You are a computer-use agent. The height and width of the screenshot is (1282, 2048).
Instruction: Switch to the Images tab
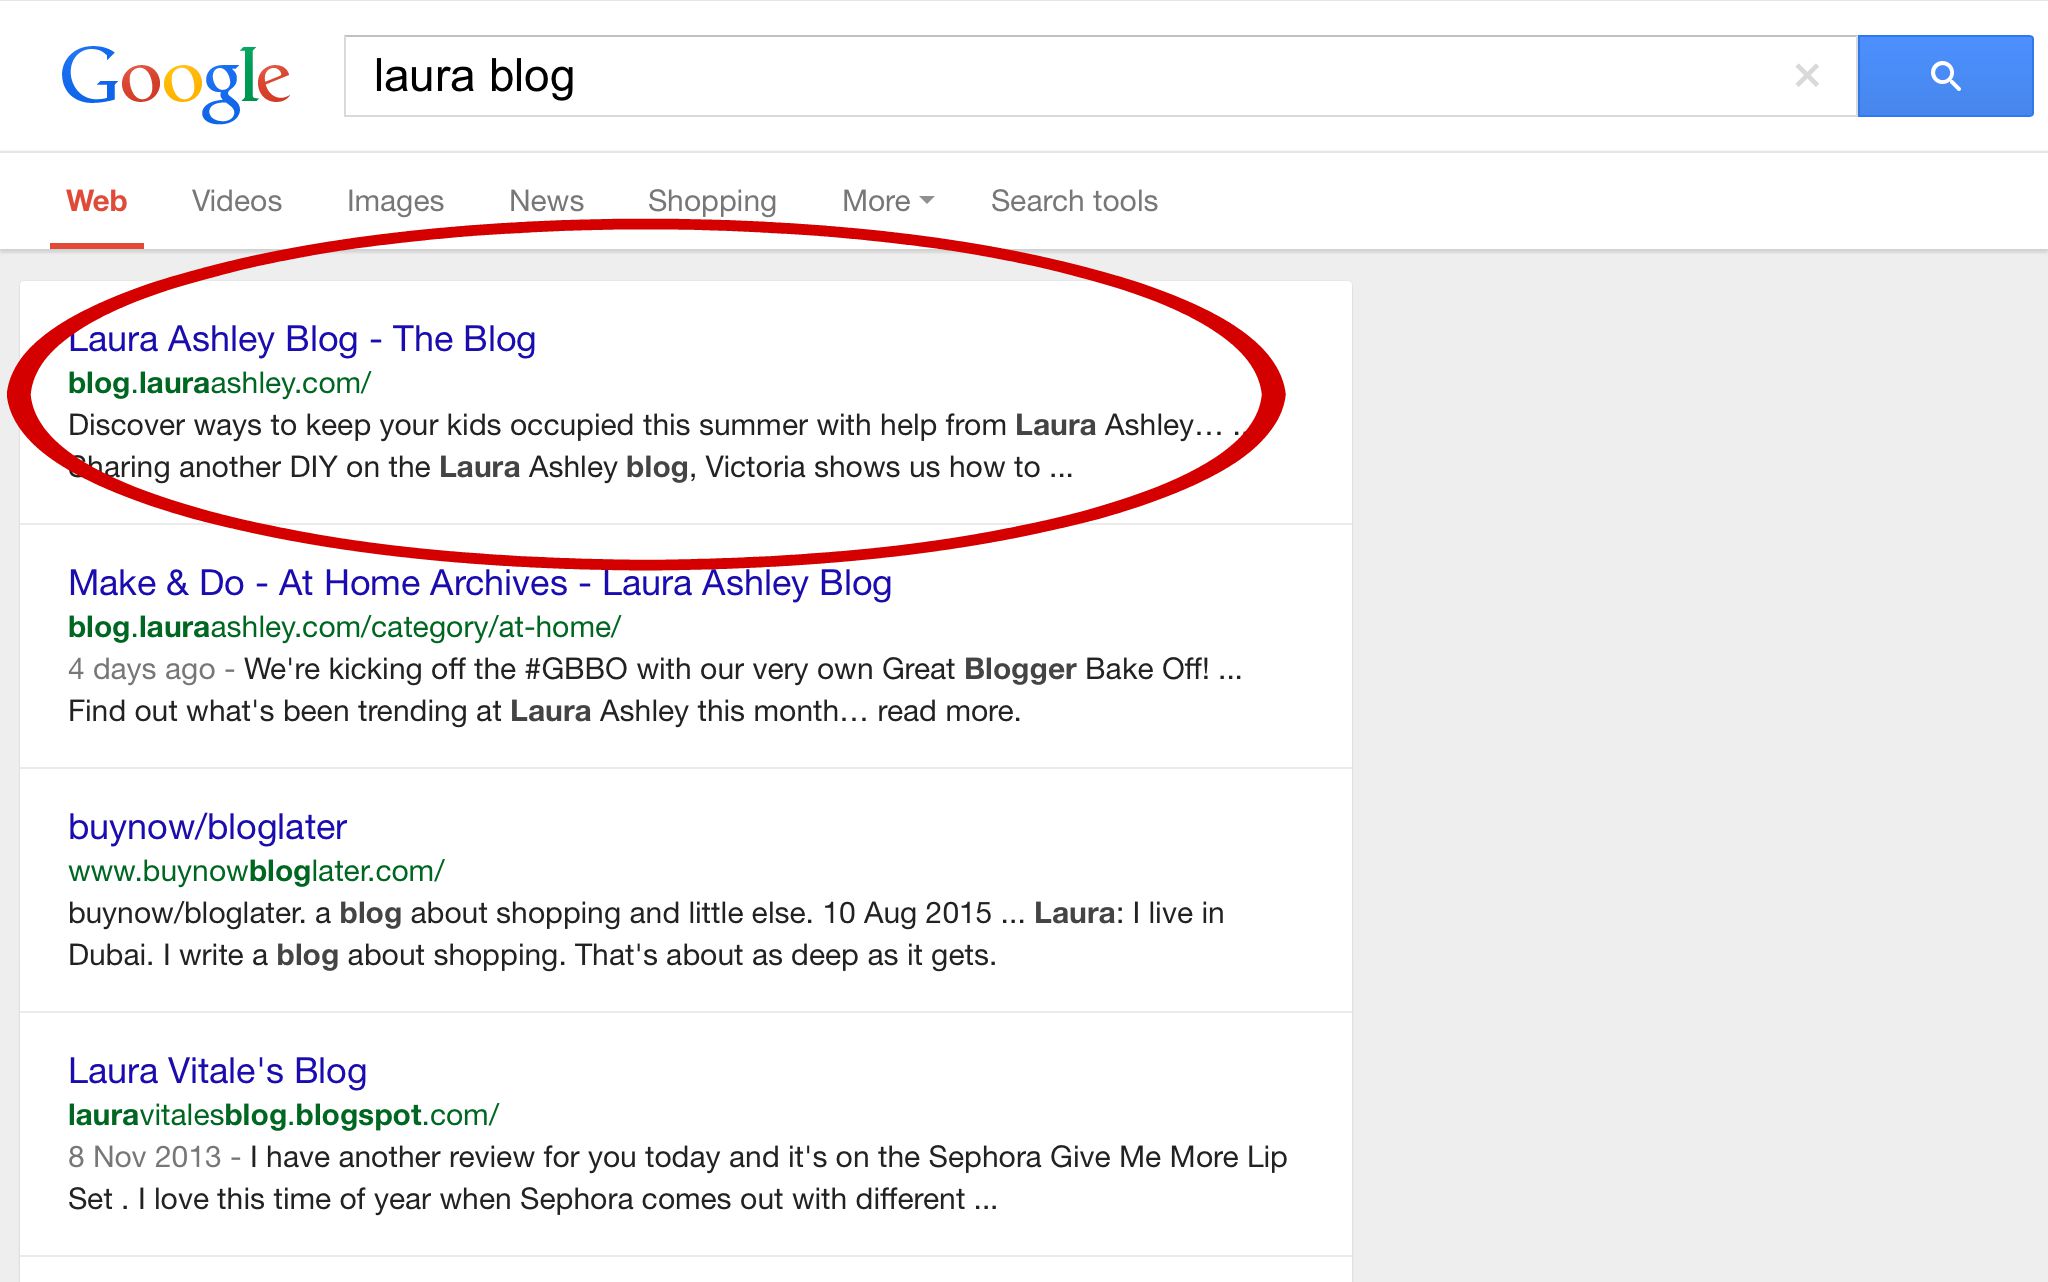[395, 202]
